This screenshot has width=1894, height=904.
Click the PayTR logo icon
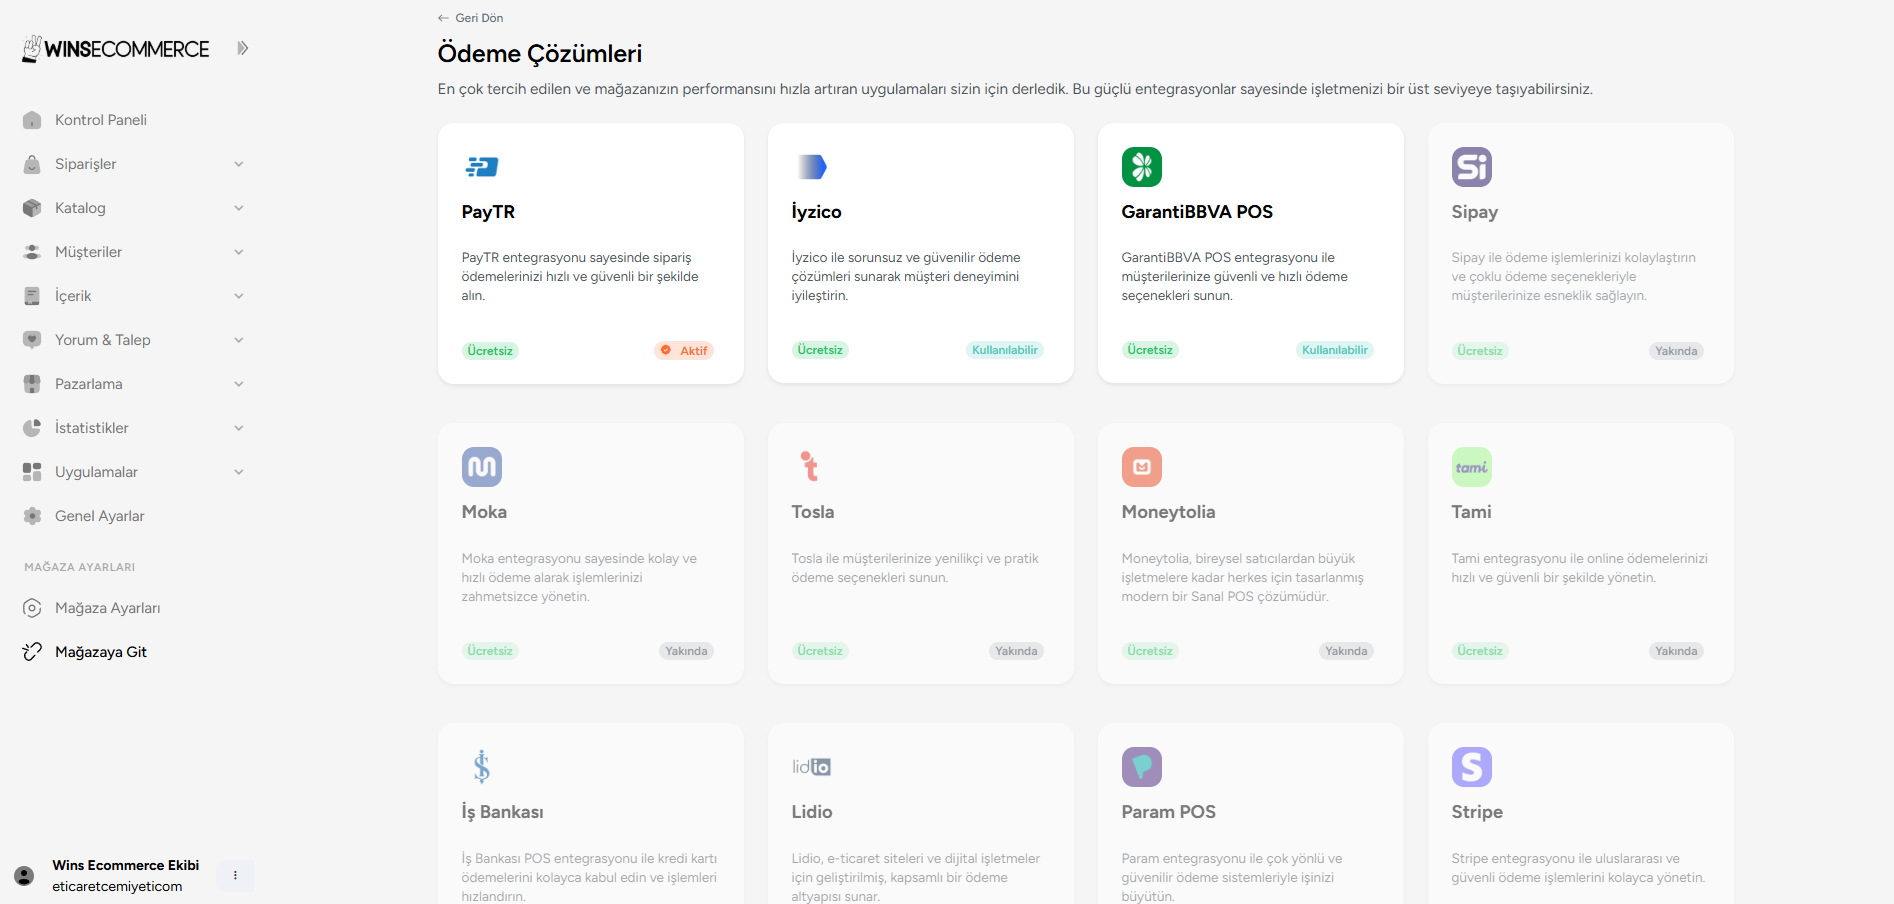tap(482, 167)
